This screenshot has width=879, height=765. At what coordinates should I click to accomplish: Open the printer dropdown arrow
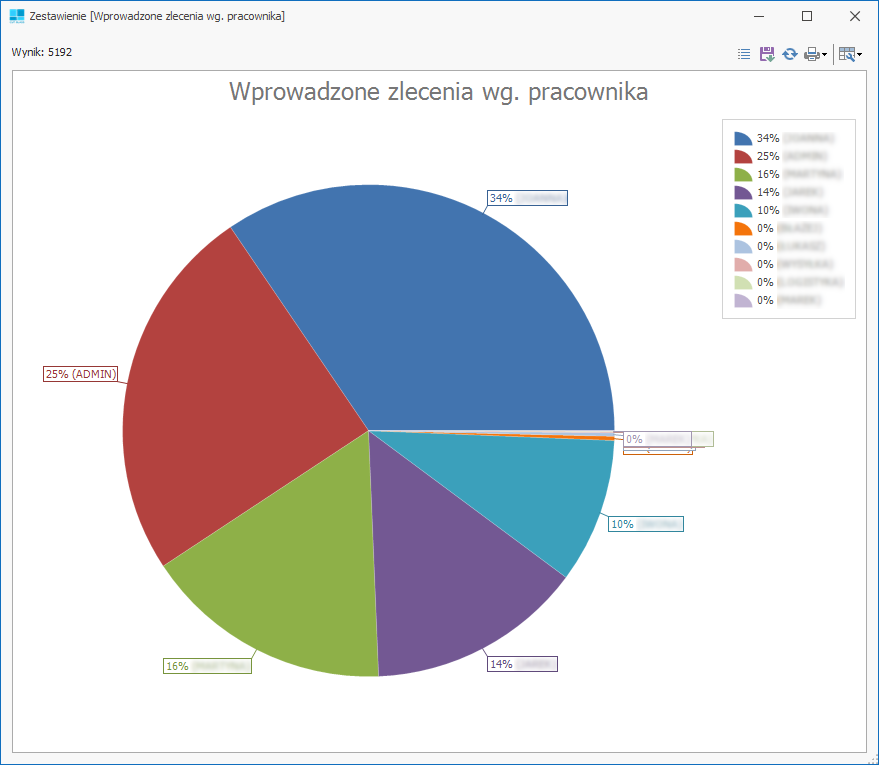(x=824, y=55)
